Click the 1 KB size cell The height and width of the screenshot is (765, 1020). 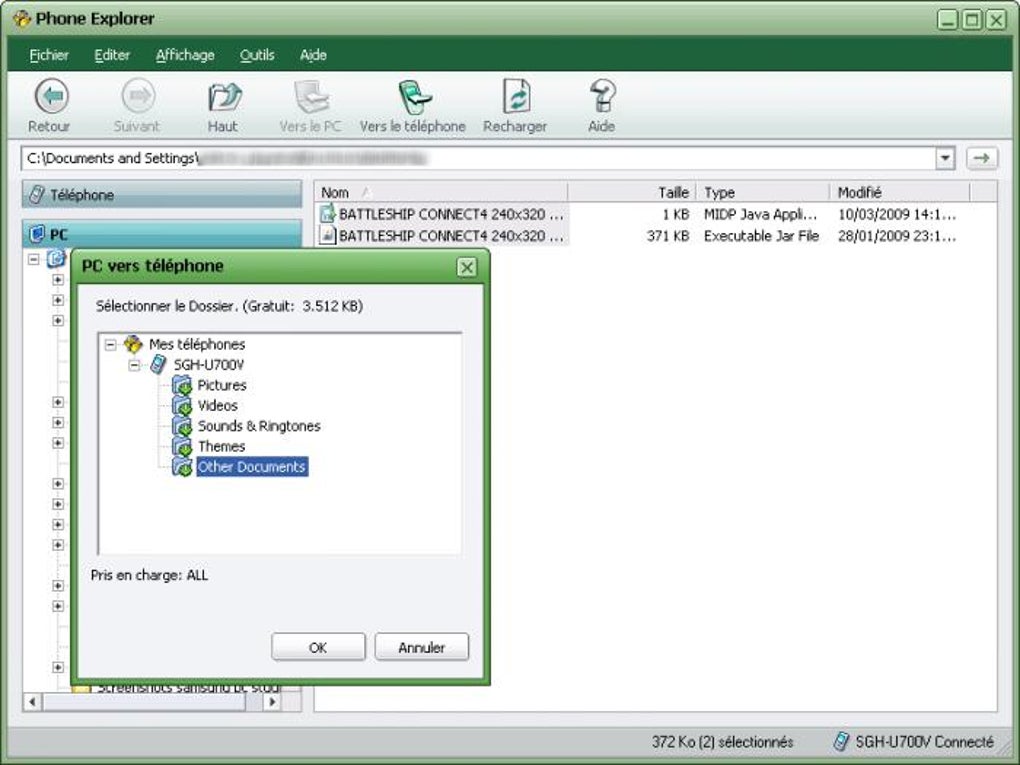tap(675, 214)
